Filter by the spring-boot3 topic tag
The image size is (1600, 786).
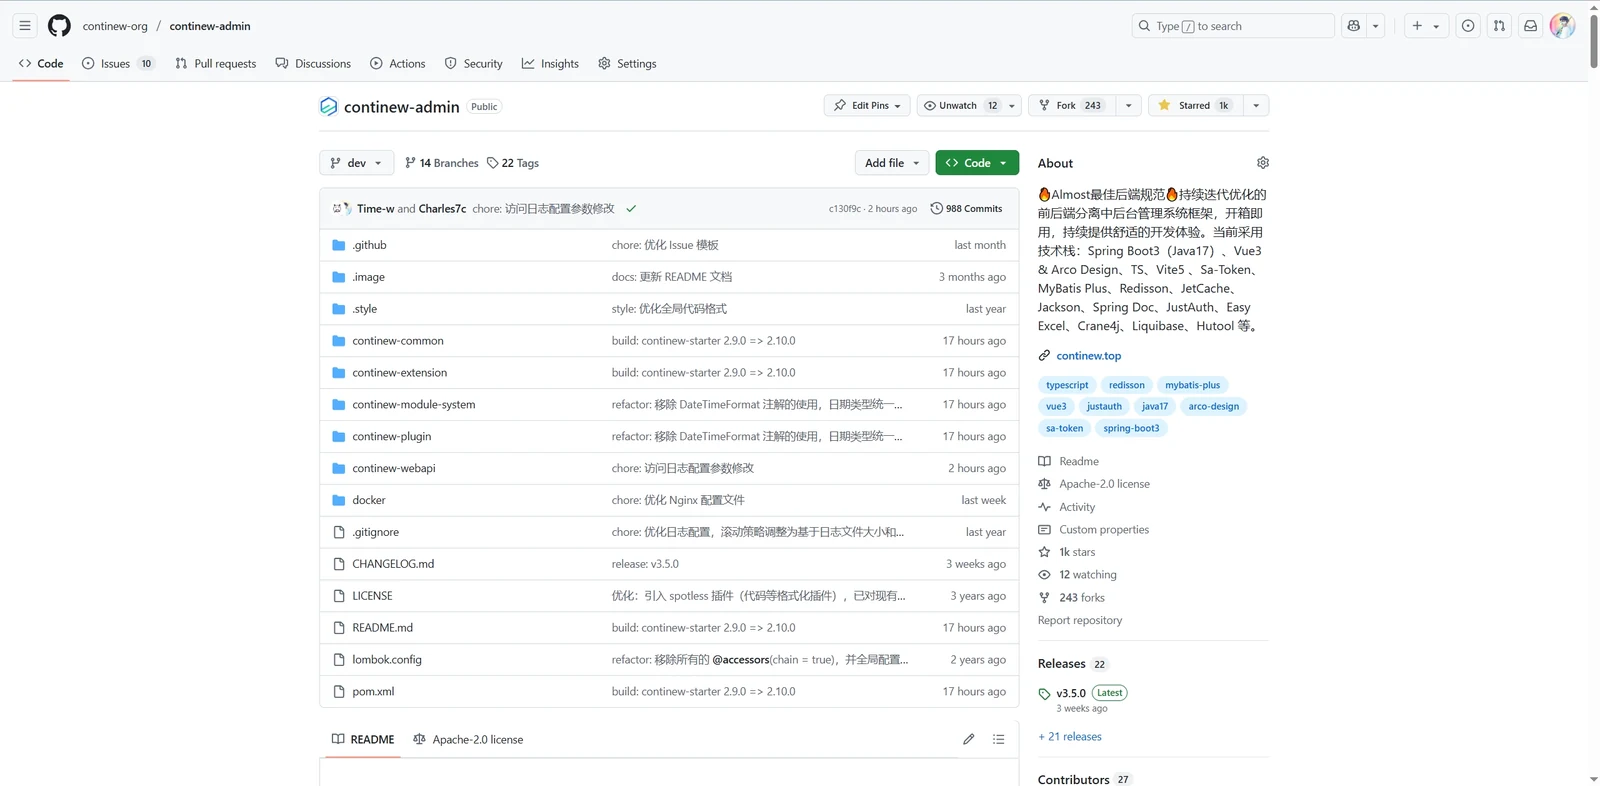pyautogui.click(x=1131, y=428)
